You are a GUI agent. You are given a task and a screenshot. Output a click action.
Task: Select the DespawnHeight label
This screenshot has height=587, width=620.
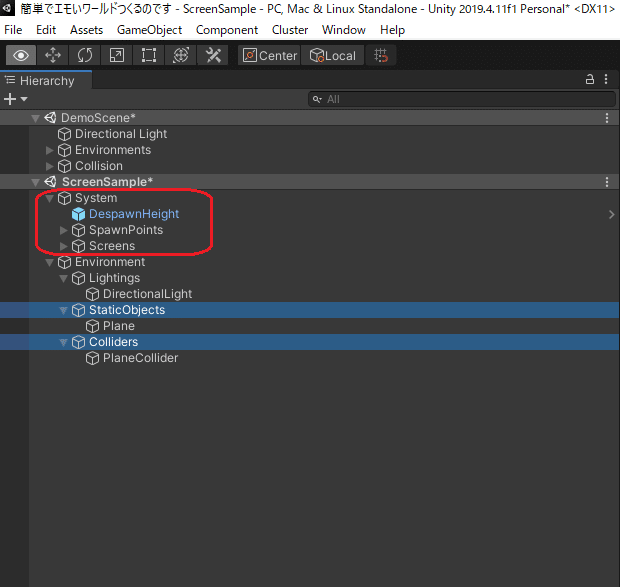(134, 214)
